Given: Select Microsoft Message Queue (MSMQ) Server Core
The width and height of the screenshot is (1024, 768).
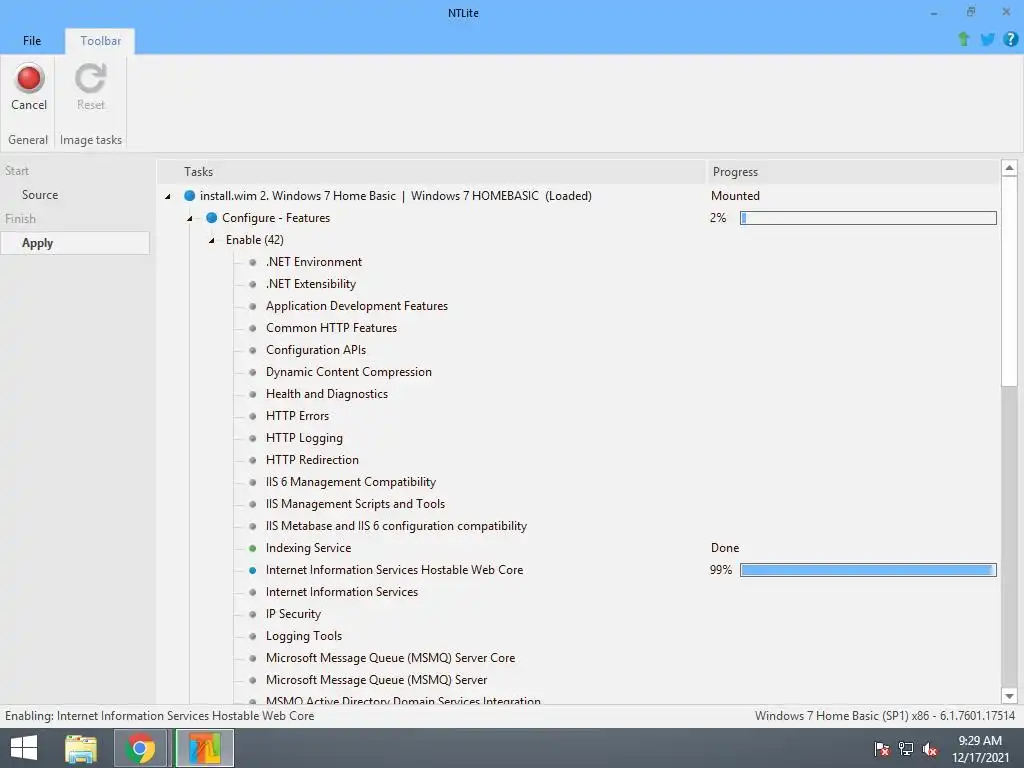Looking at the screenshot, I should (390, 658).
